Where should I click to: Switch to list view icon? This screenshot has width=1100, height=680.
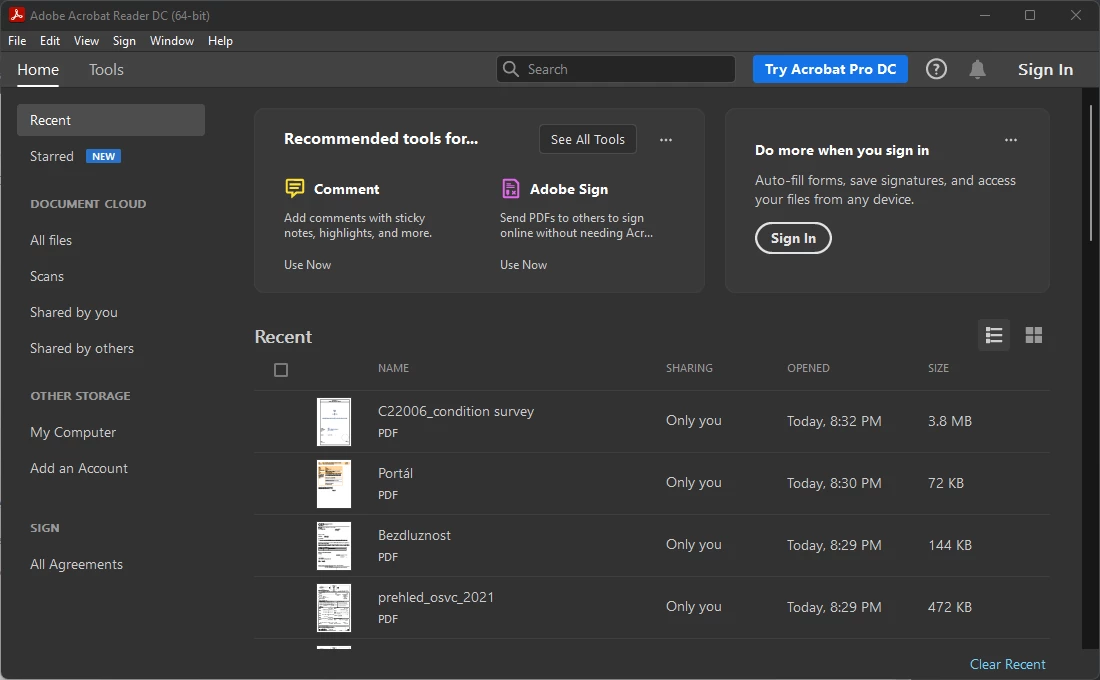click(993, 335)
